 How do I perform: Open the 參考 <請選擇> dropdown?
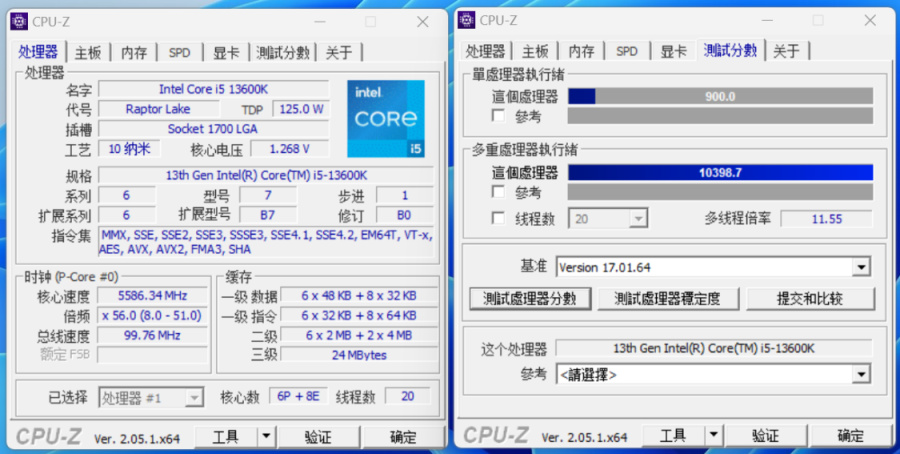tap(713, 375)
